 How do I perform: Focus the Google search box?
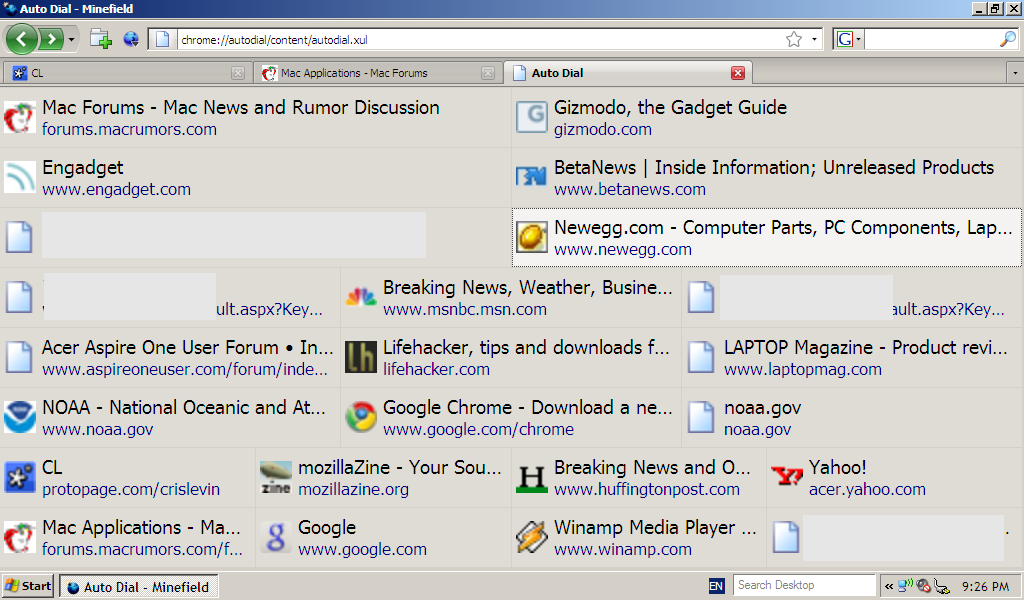(931, 39)
